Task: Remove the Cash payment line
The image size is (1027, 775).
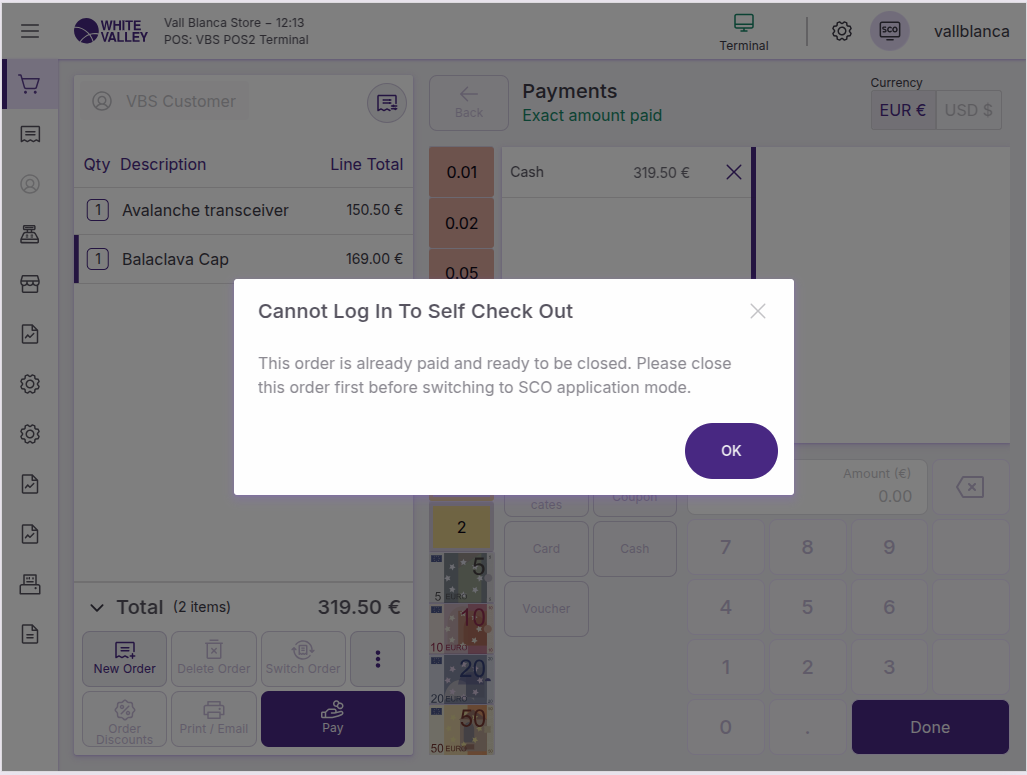Action: point(733,172)
